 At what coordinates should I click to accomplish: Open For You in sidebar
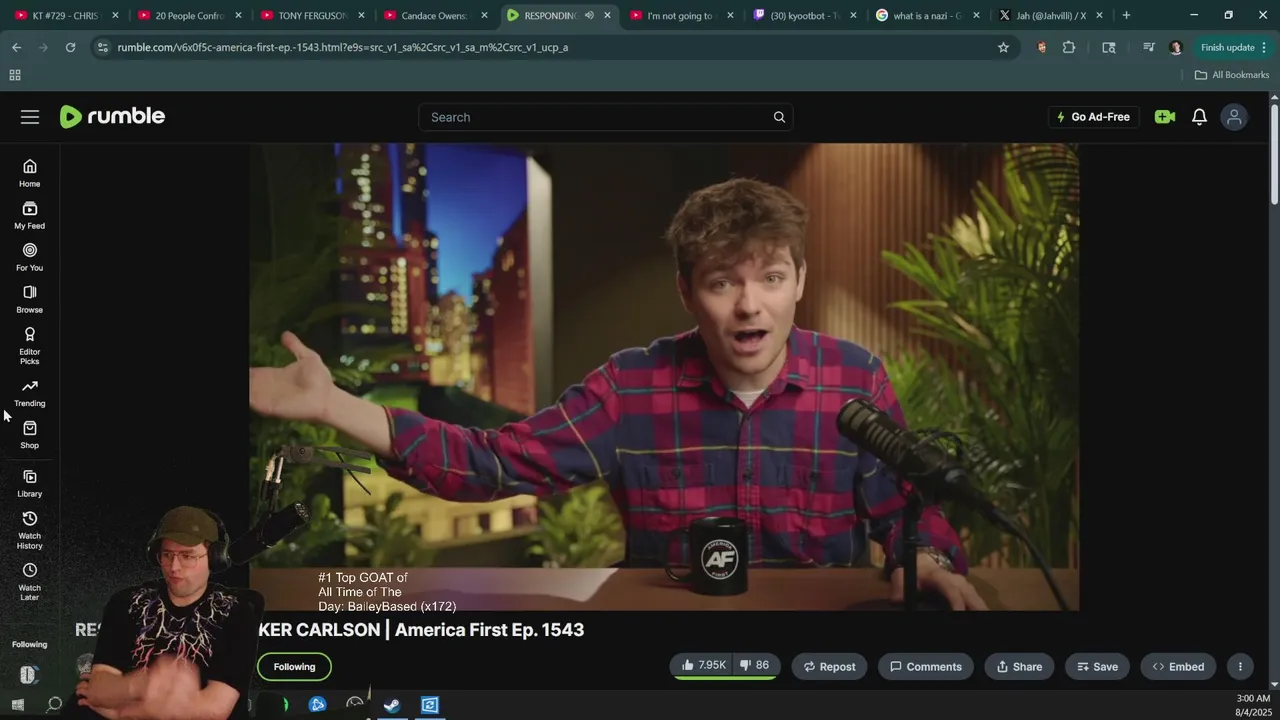pos(30,257)
